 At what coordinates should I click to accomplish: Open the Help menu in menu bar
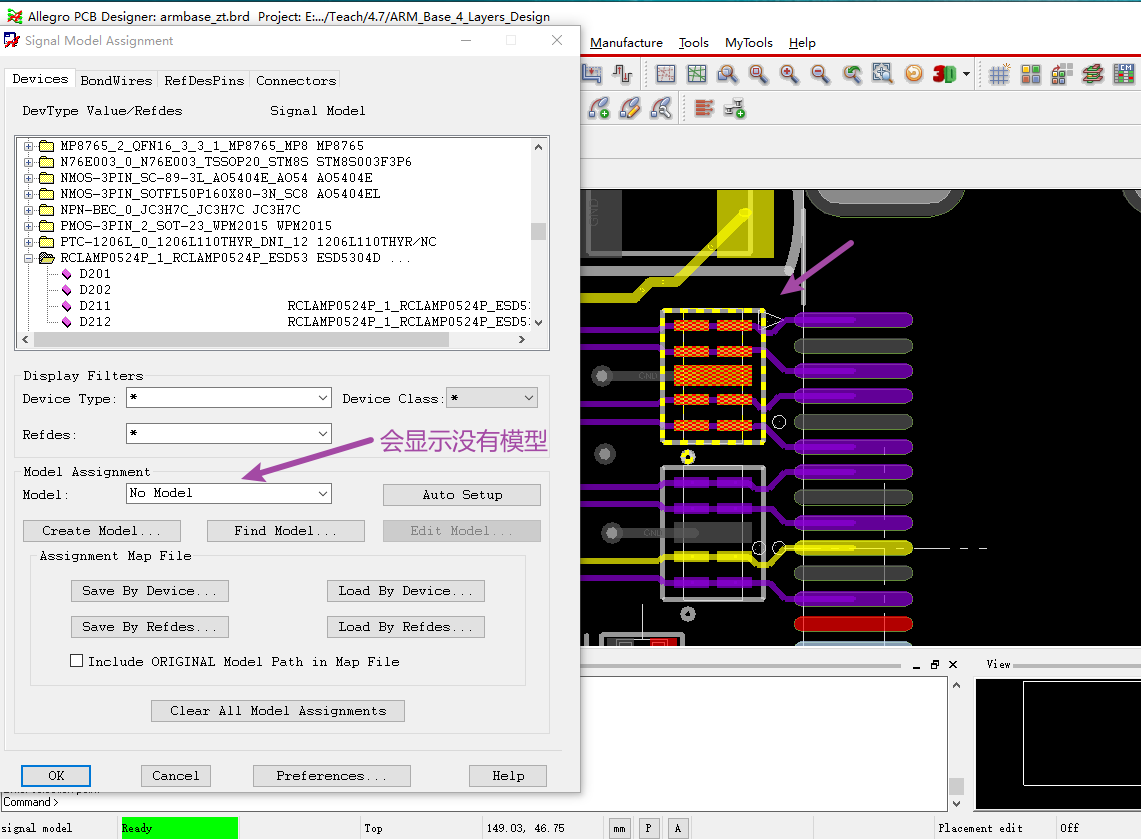click(x=802, y=43)
